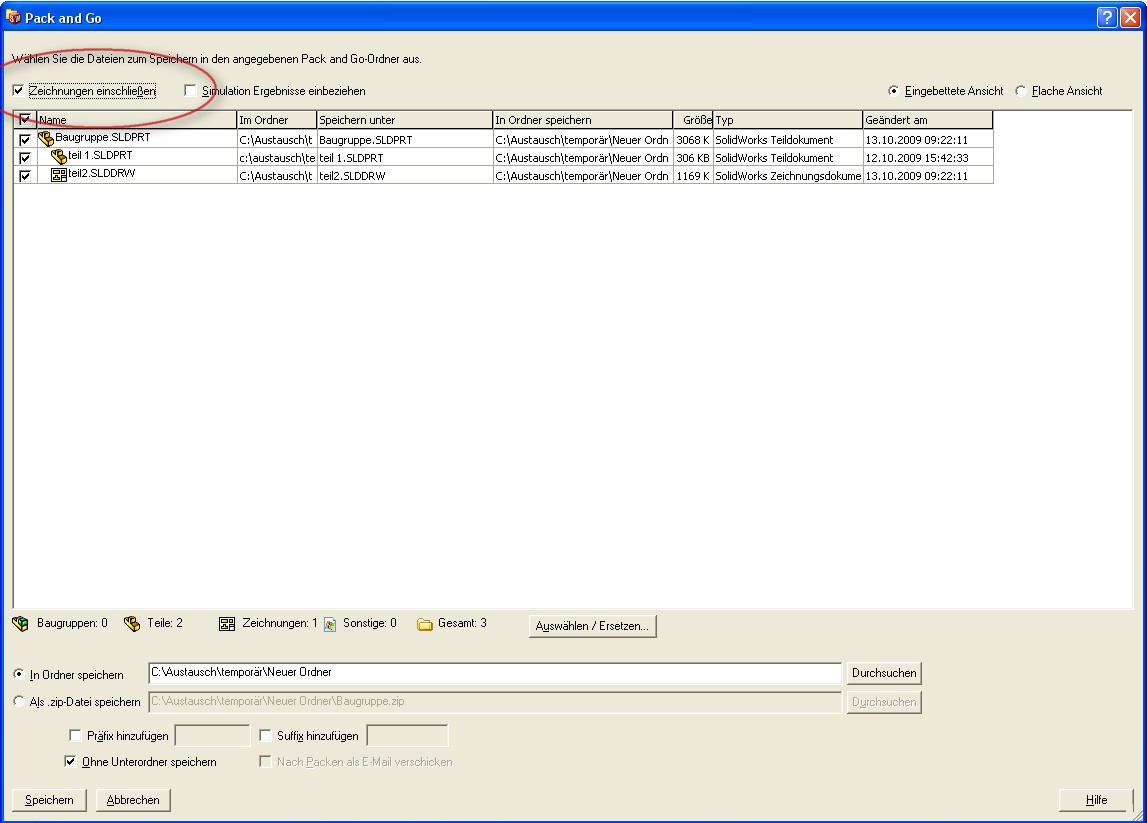Click the teil 1.SLDPRT file name
Screen dimensions: 1147x823
100,155
